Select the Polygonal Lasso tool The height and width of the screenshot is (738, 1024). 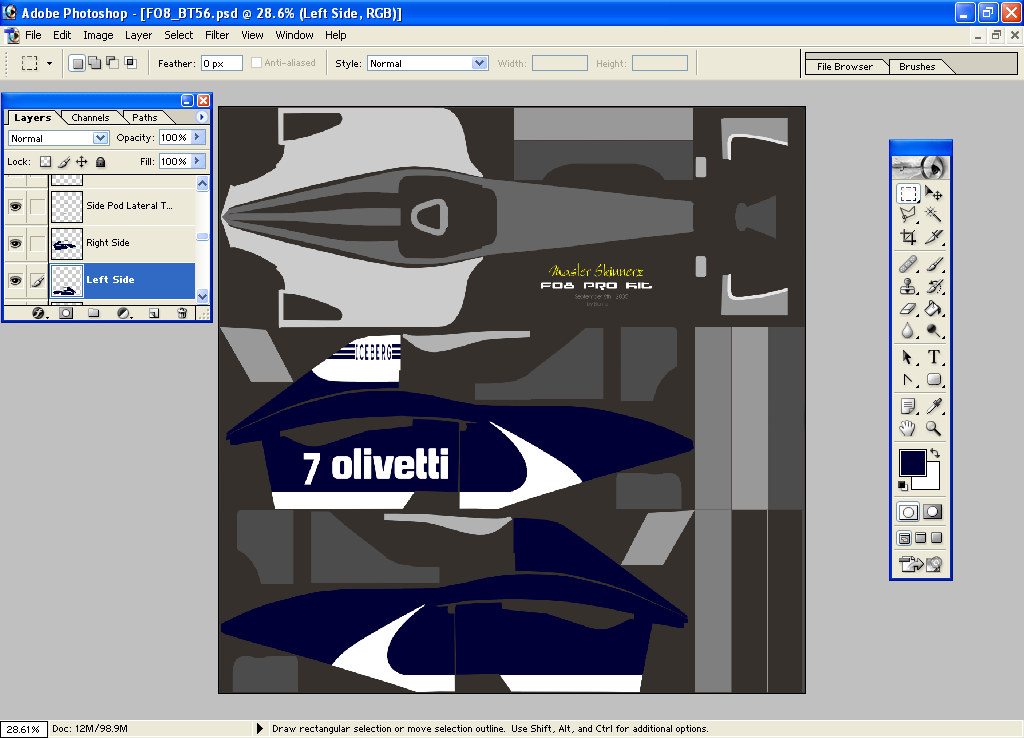908,214
